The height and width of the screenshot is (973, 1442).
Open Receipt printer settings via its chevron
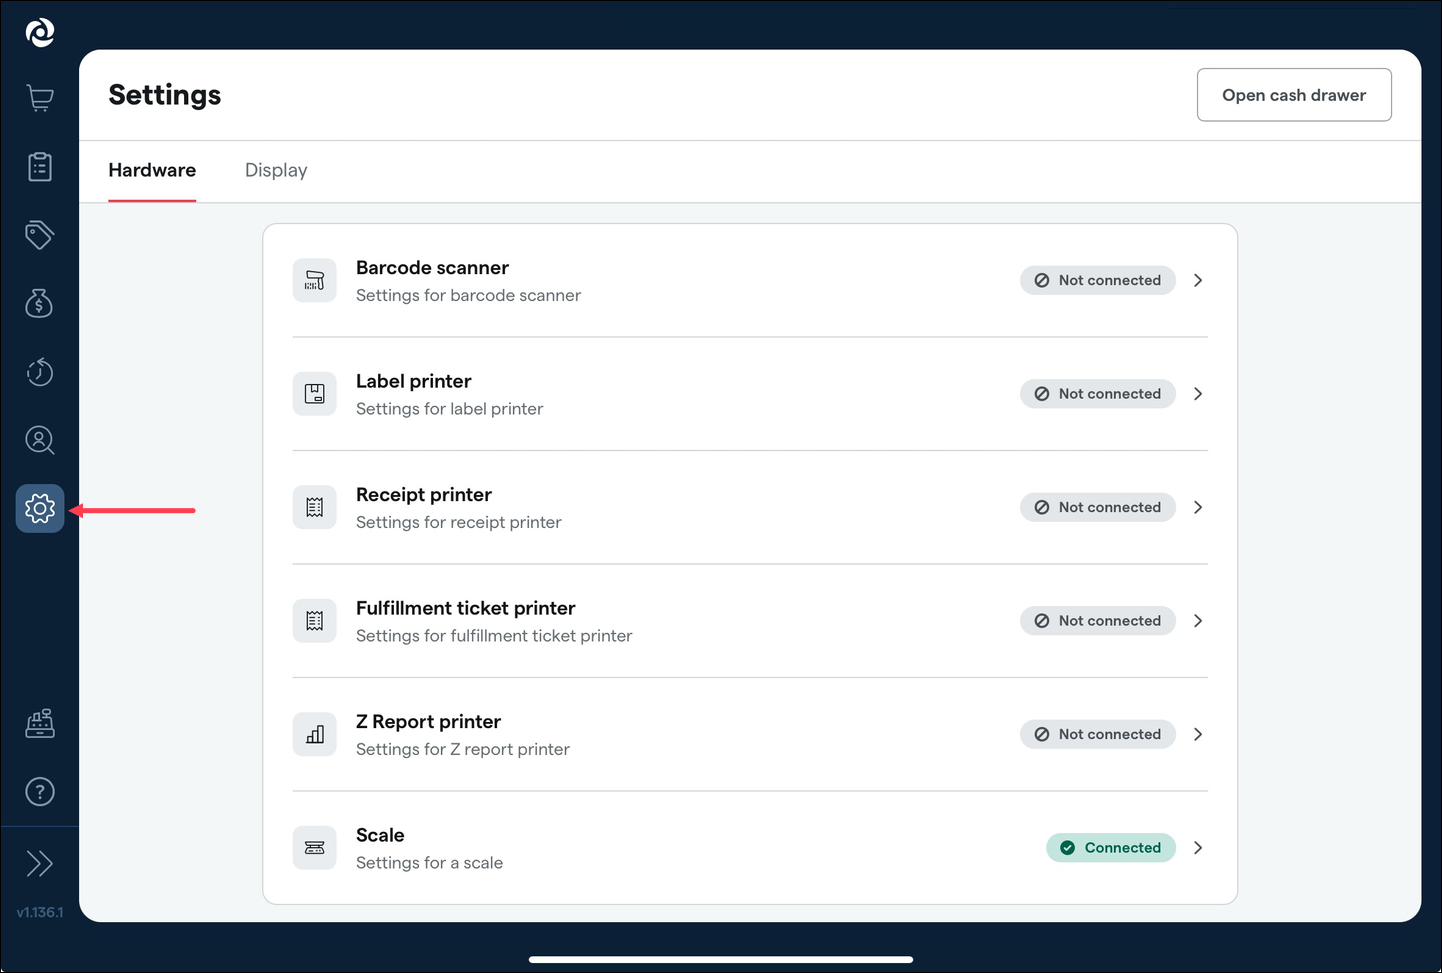click(x=1198, y=507)
